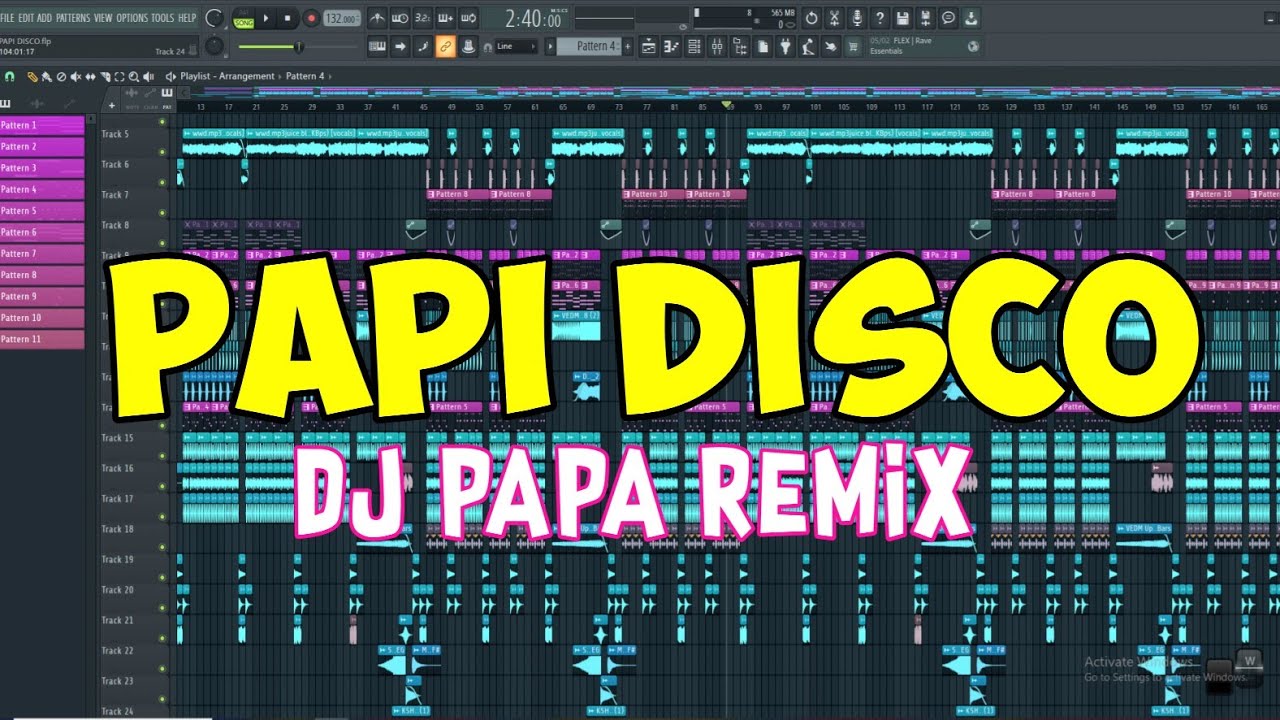Open the VIEW menu
1280x720 pixels.
pos(103,18)
